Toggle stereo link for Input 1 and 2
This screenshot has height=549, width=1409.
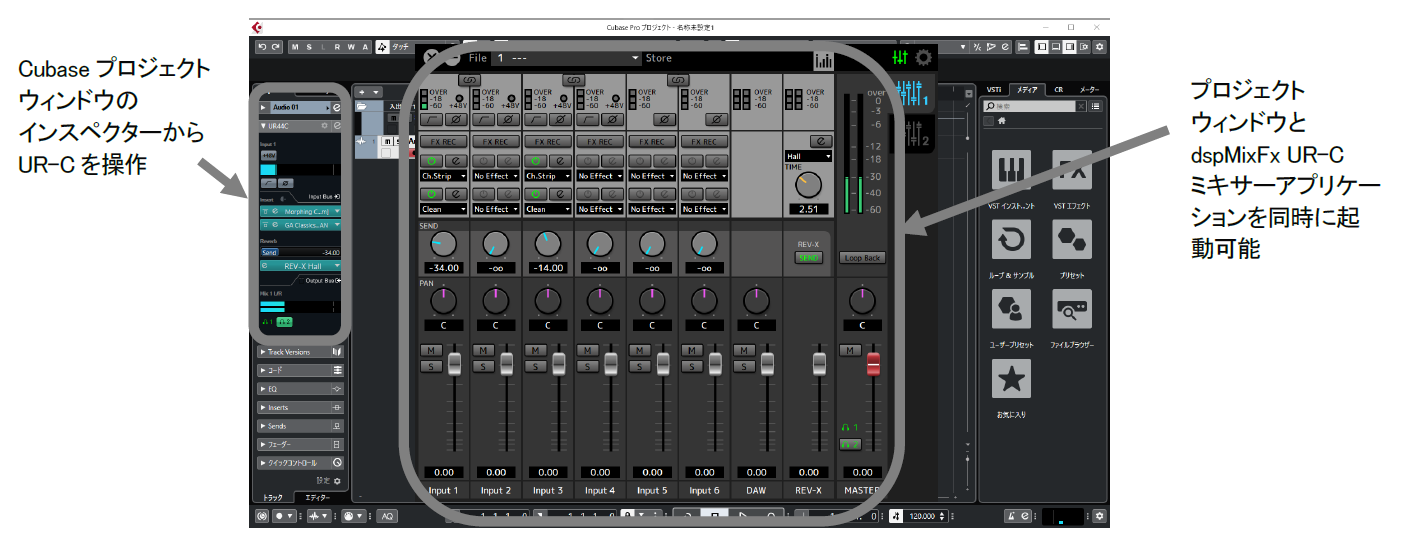pyautogui.click(x=469, y=78)
